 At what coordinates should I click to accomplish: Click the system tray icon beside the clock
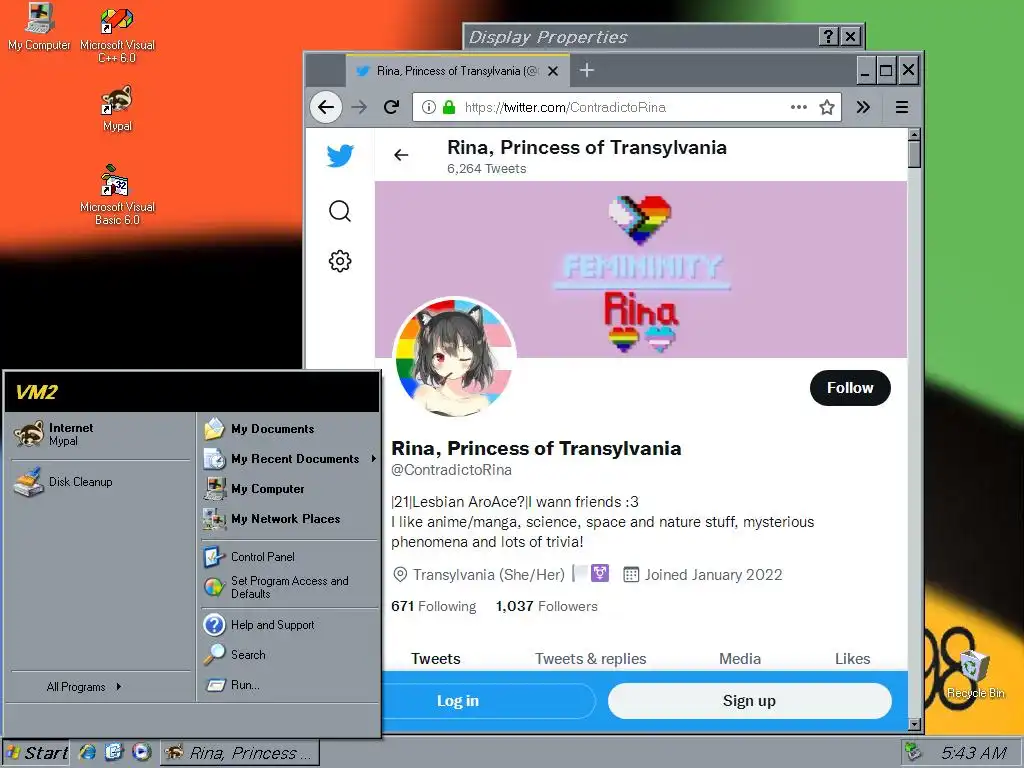[914, 752]
